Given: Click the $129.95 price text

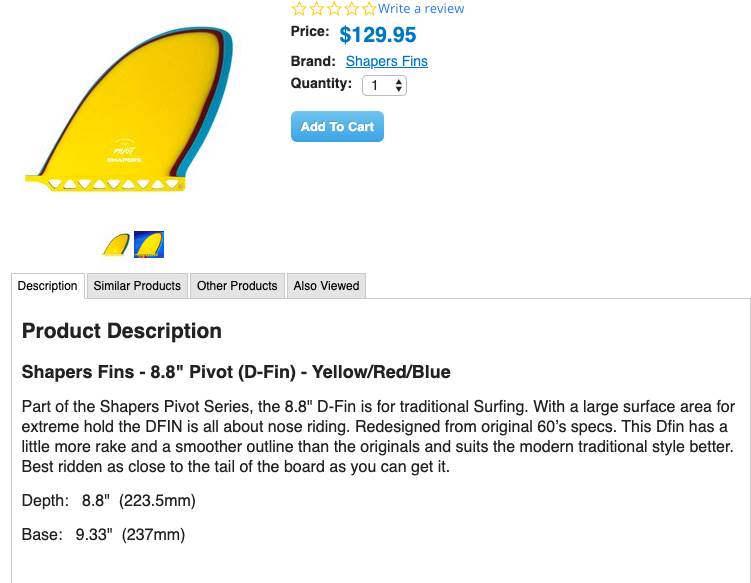Looking at the screenshot, I should pos(378,35).
